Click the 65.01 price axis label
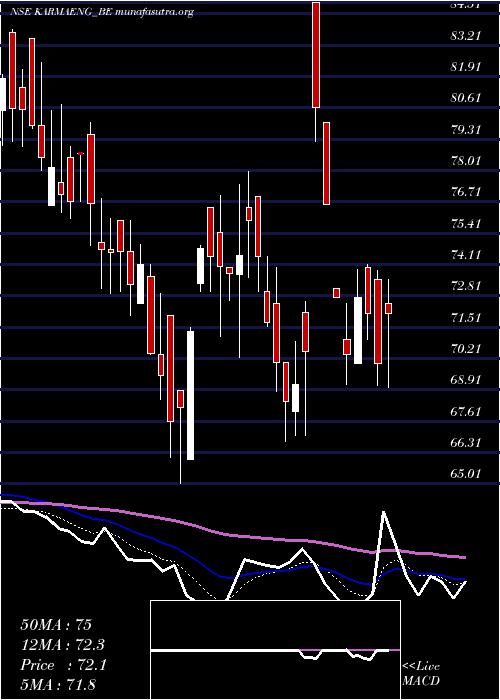Image resolution: width=500 pixels, height=700 pixels. (x=466, y=474)
